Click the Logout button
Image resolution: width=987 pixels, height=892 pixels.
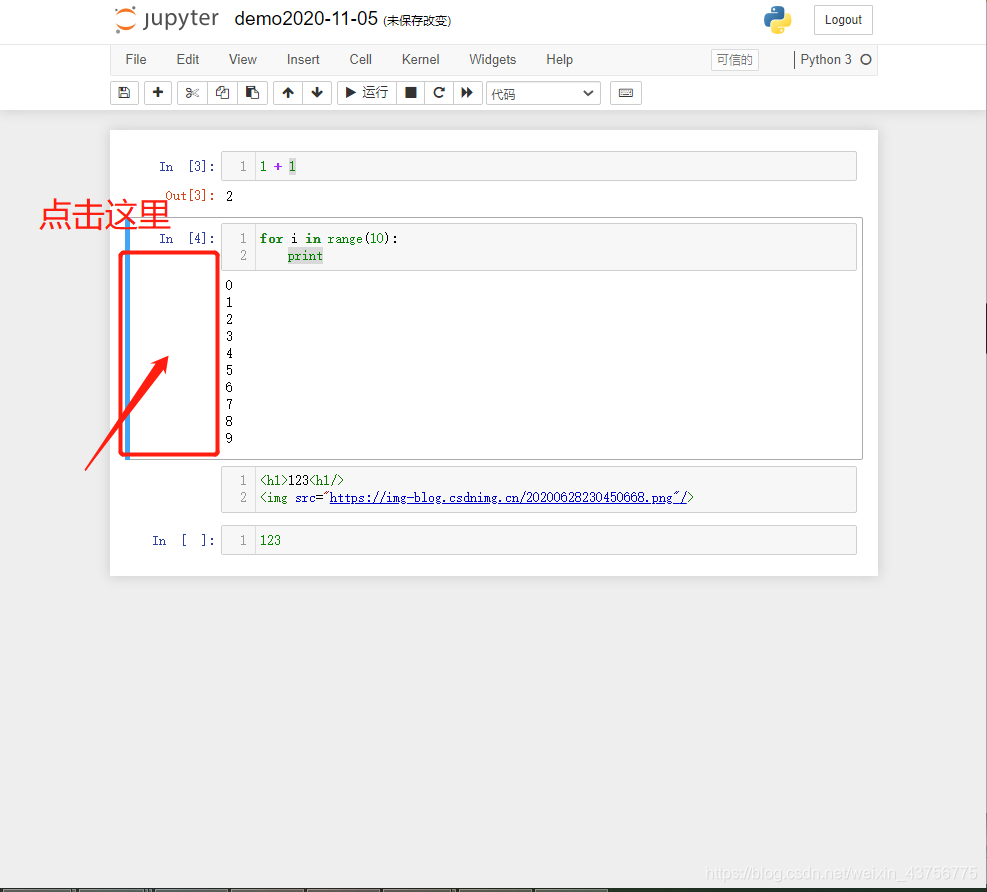coord(842,19)
